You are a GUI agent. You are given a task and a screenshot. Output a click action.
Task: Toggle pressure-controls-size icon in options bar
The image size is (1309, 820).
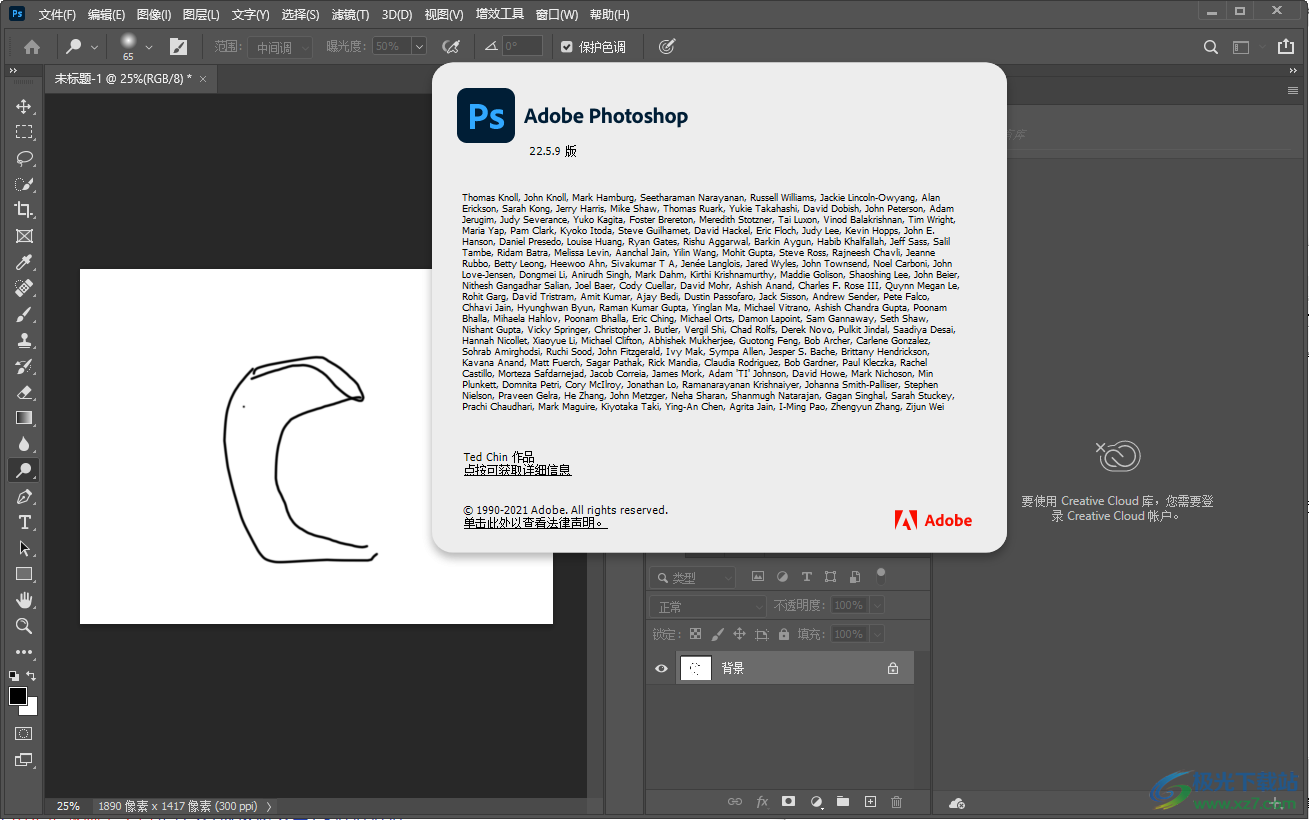point(666,46)
